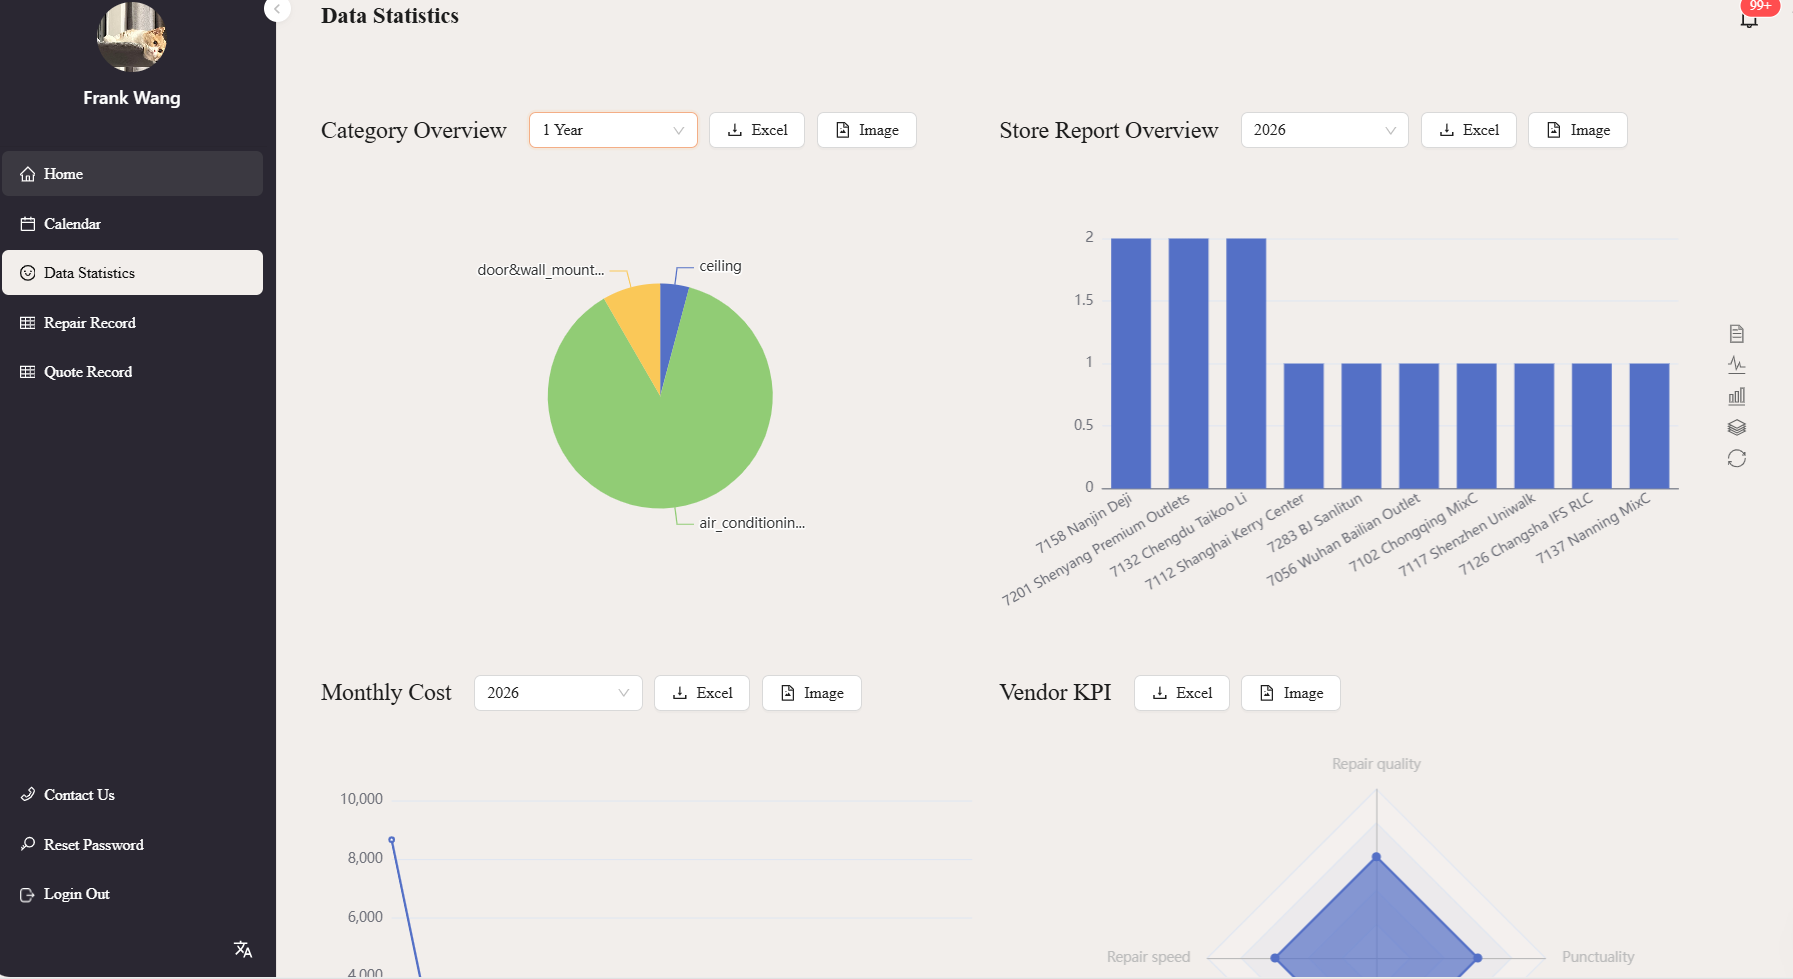Click the radar point on the Repair quality axis
Screen dimensions: 1793x979
1377,857
